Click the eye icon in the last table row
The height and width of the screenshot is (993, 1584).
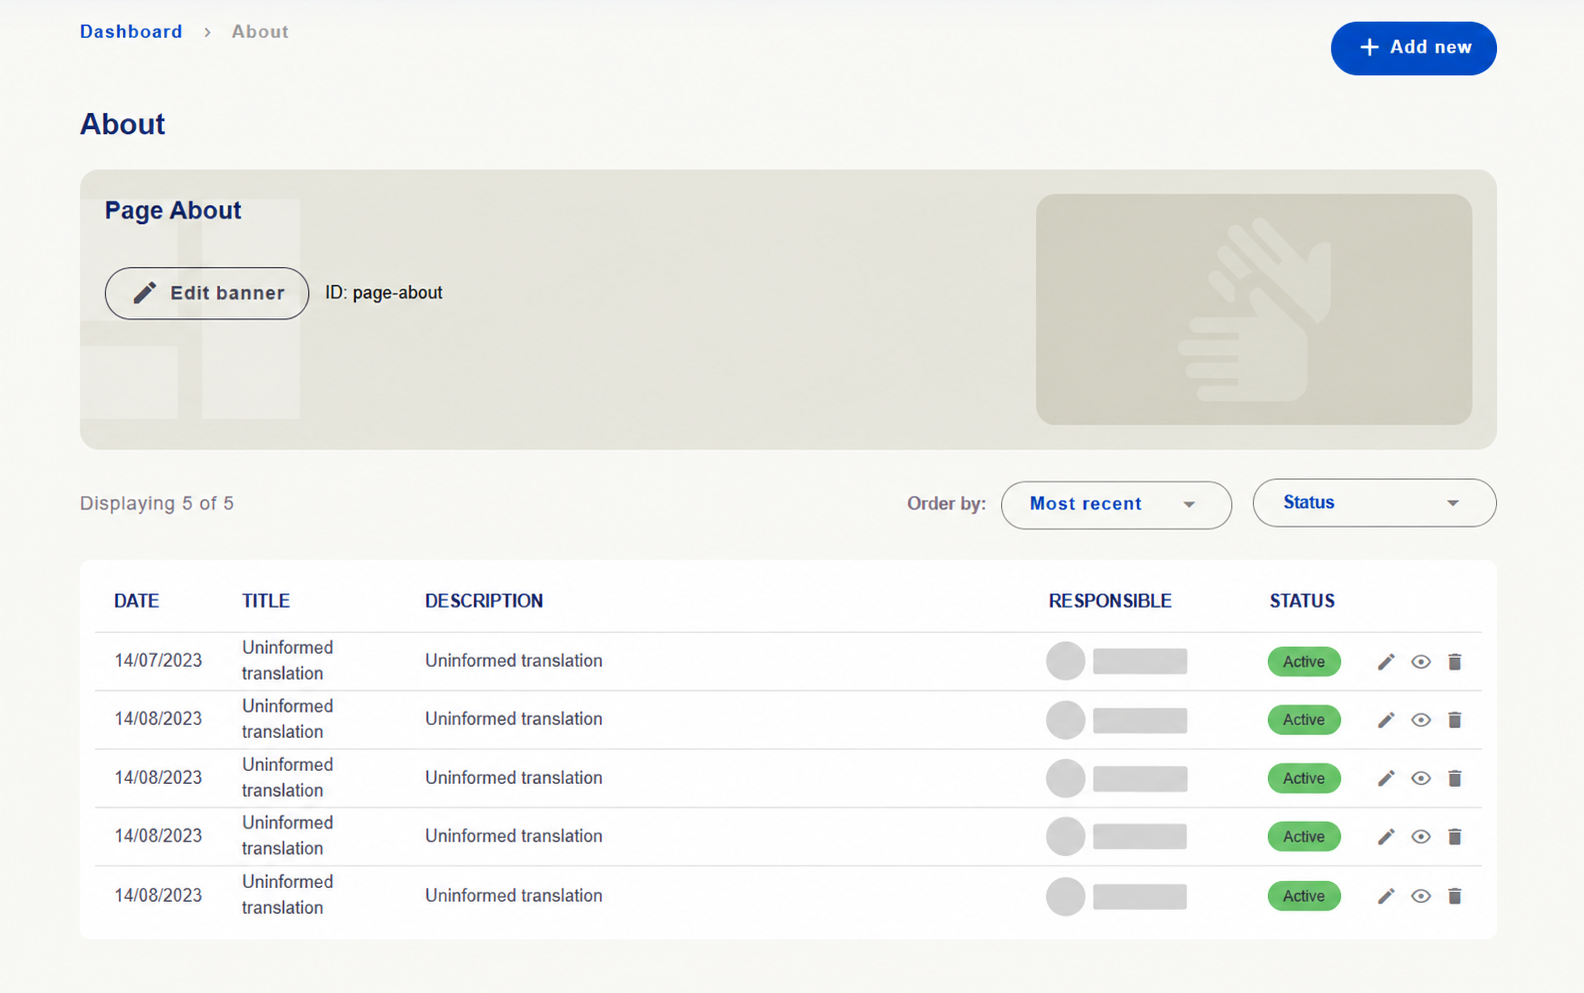[1420, 896]
